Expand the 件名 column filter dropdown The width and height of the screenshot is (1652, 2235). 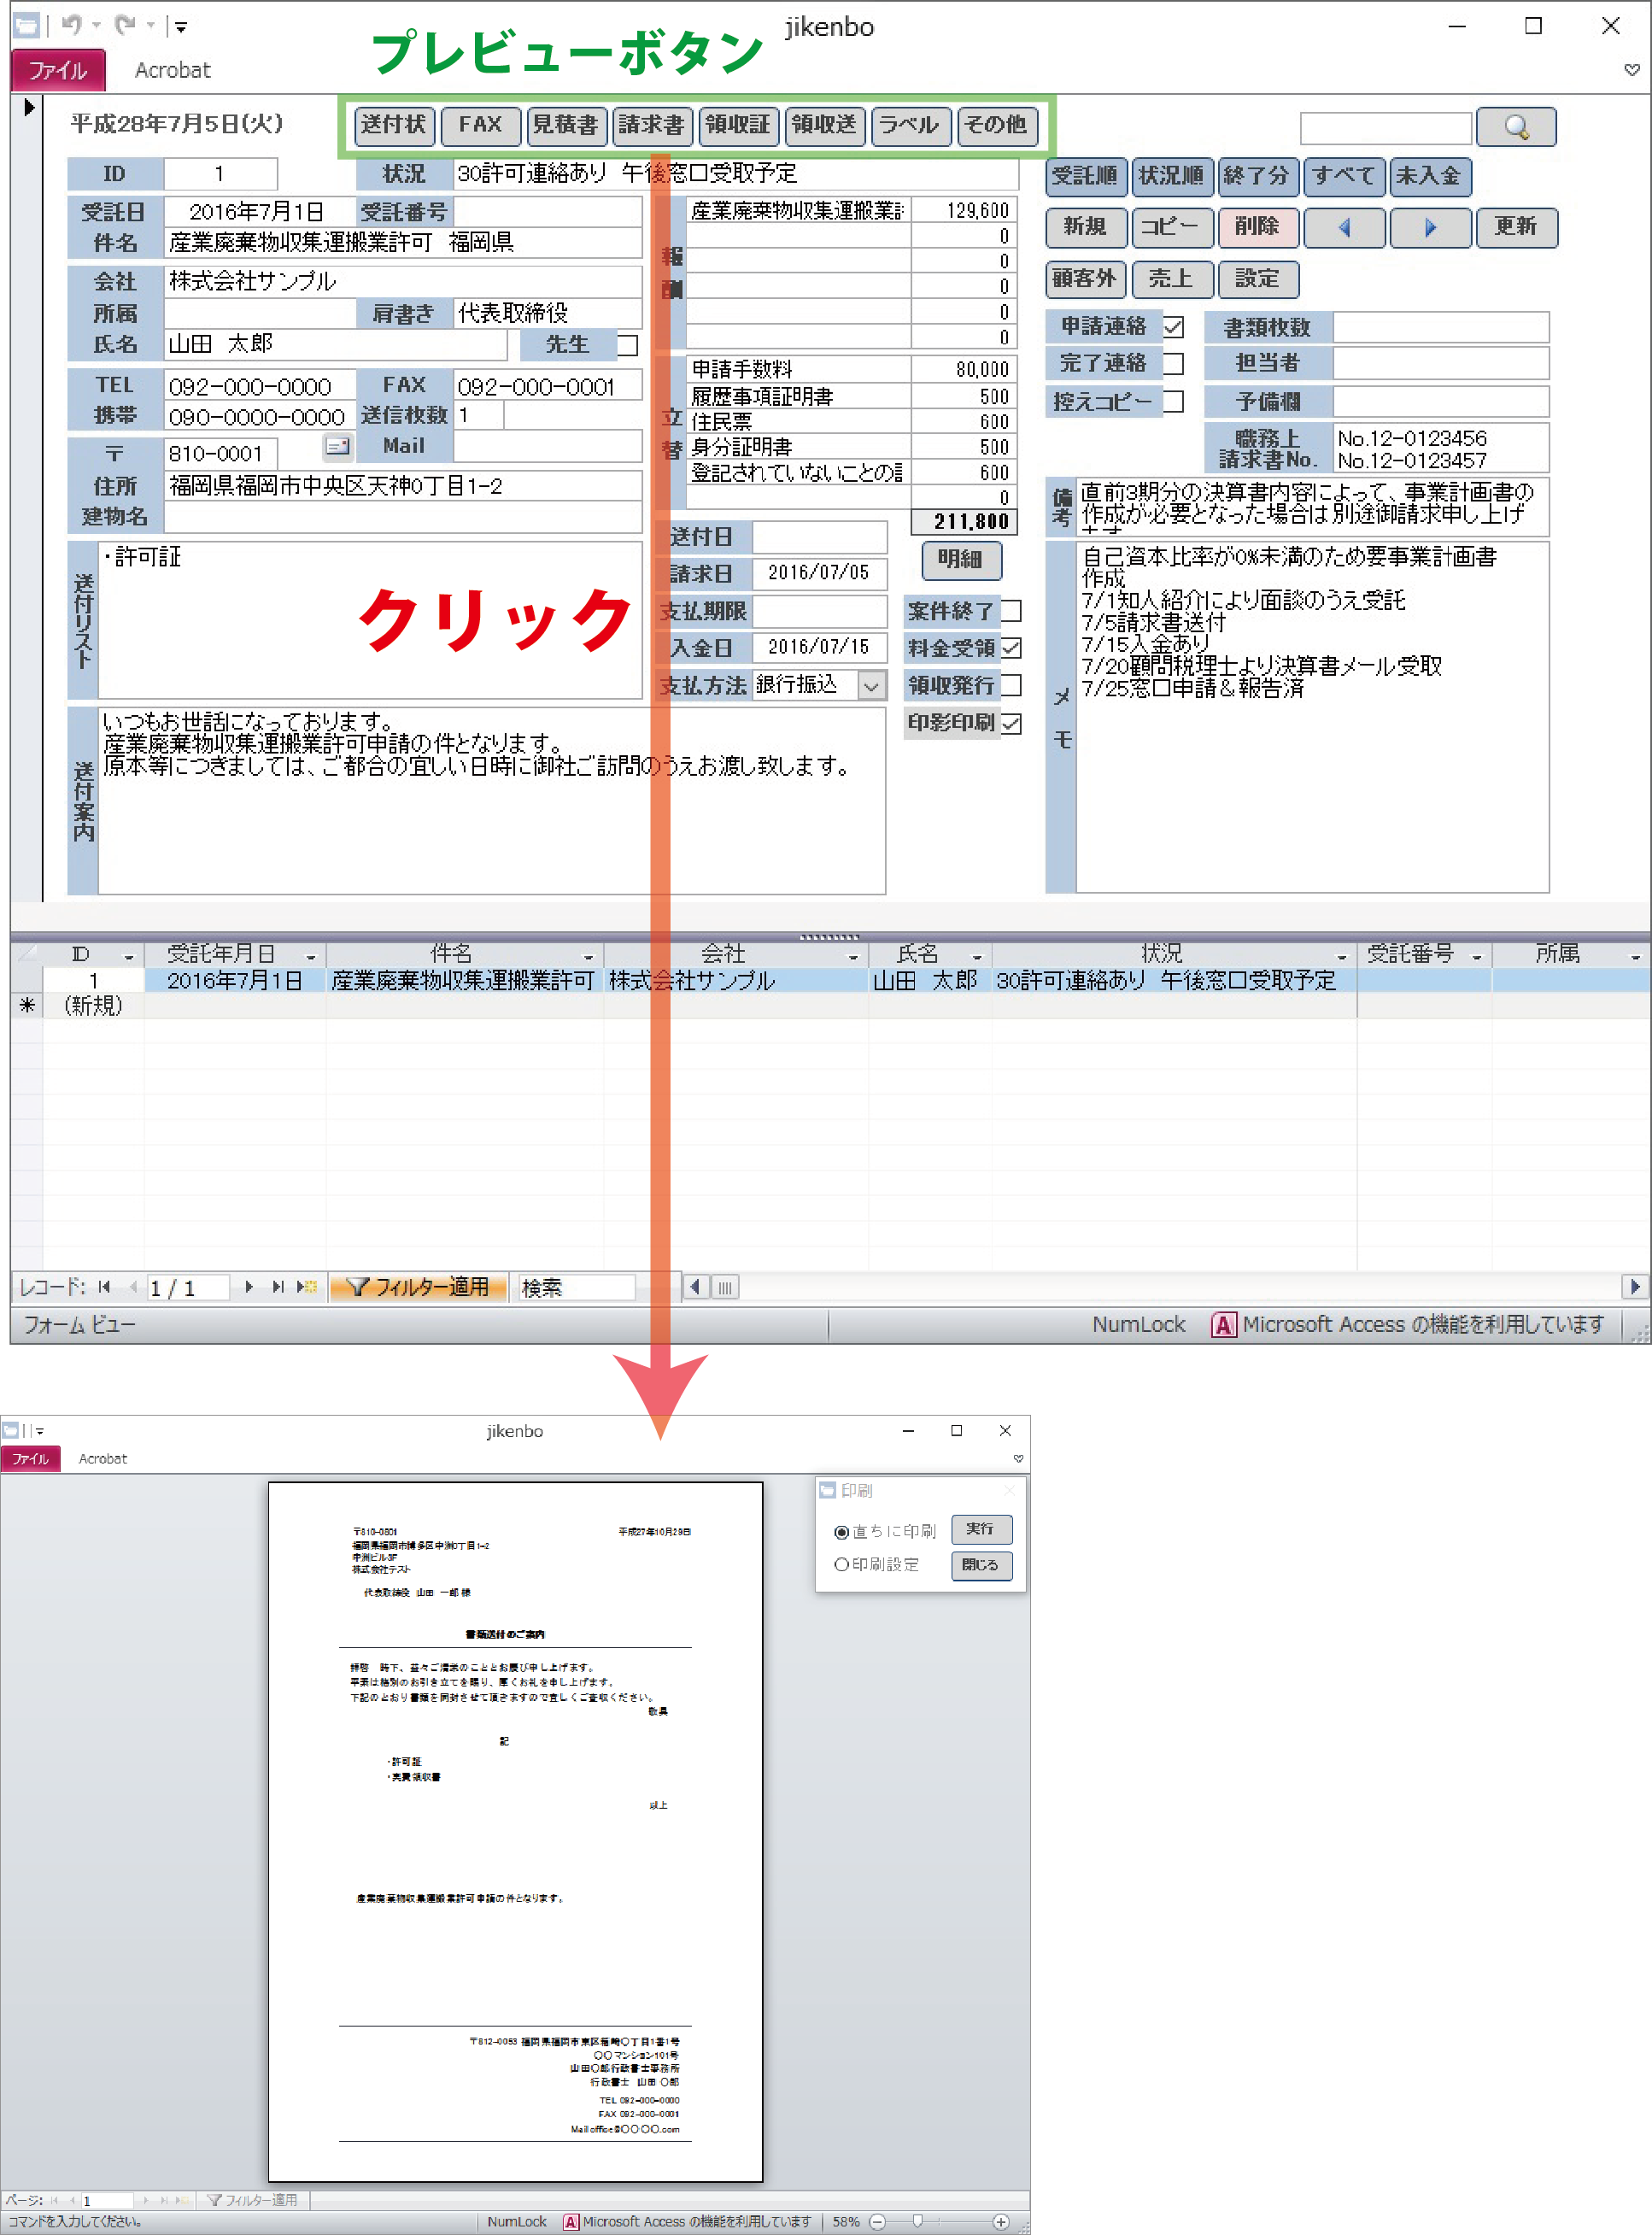pos(588,956)
